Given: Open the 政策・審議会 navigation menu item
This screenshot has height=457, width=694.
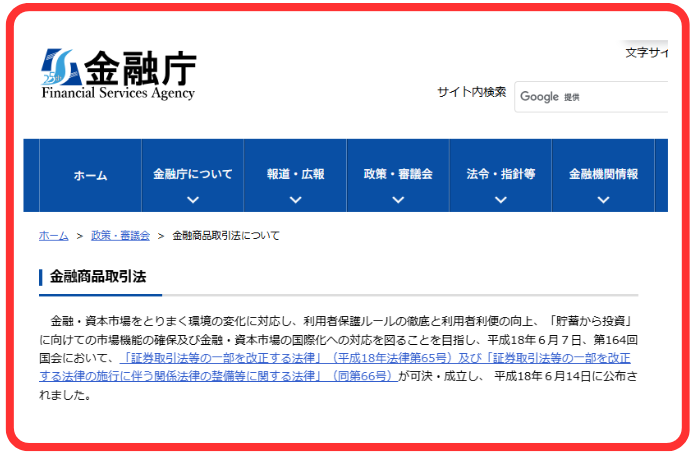Looking at the screenshot, I should 398,176.
